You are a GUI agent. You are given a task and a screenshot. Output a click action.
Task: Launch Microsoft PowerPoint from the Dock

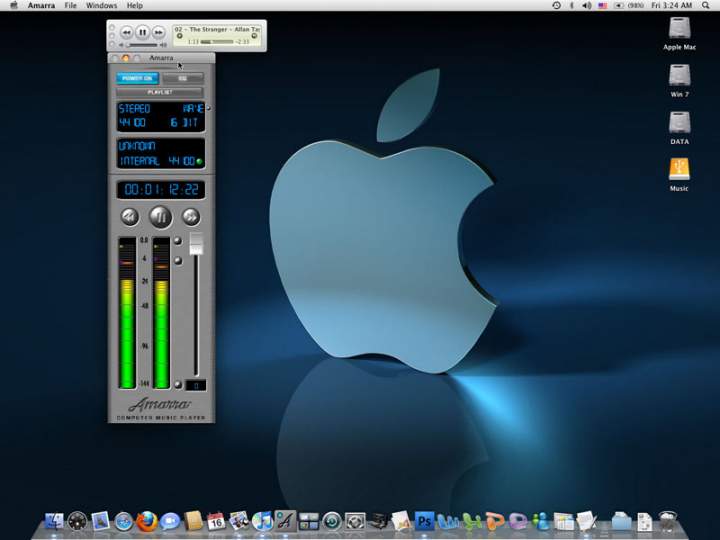(495, 522)
